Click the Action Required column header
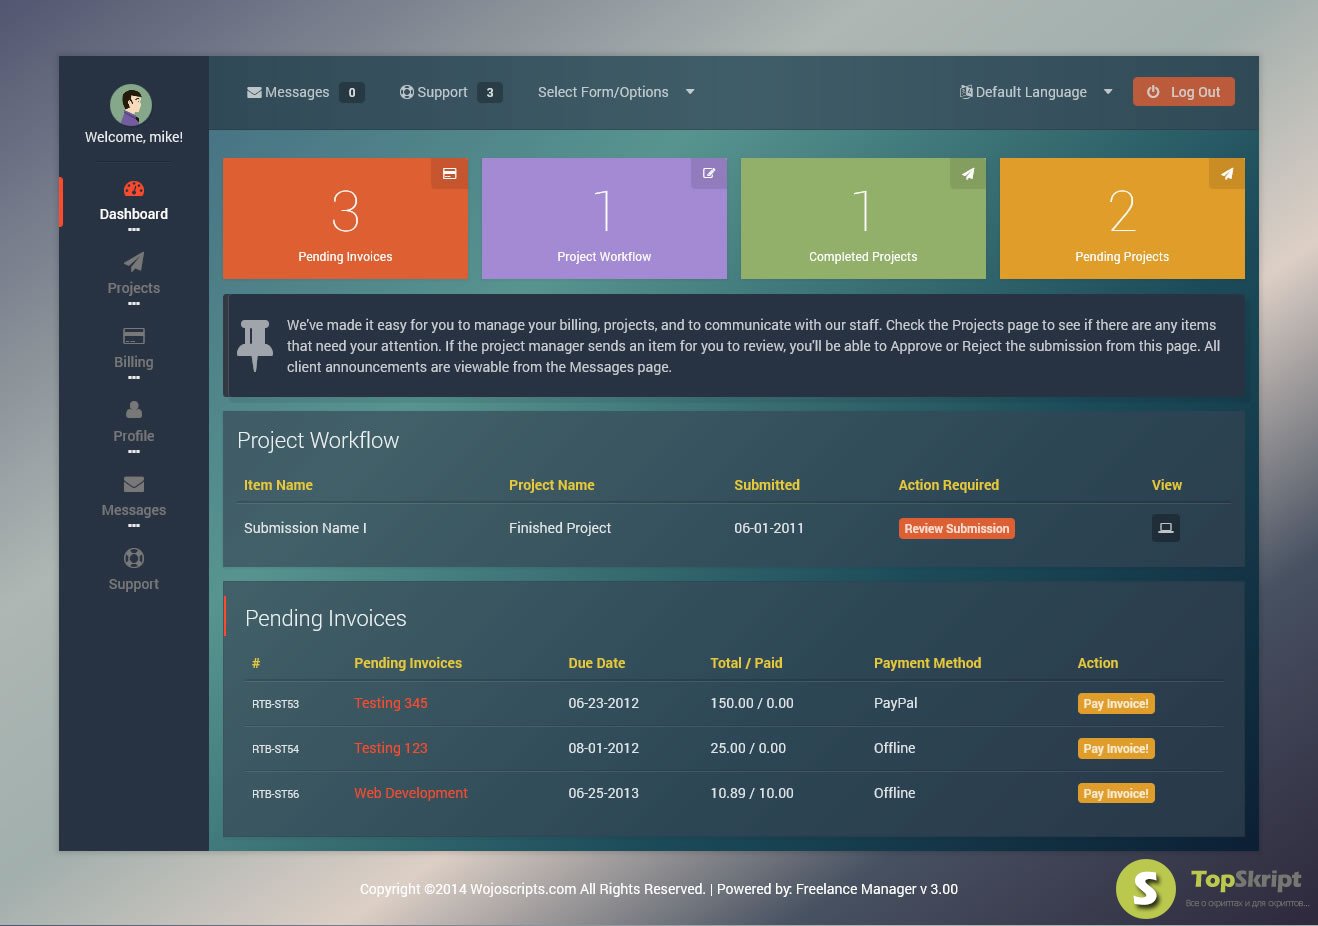1318x926 pixels. pos(949,485)
